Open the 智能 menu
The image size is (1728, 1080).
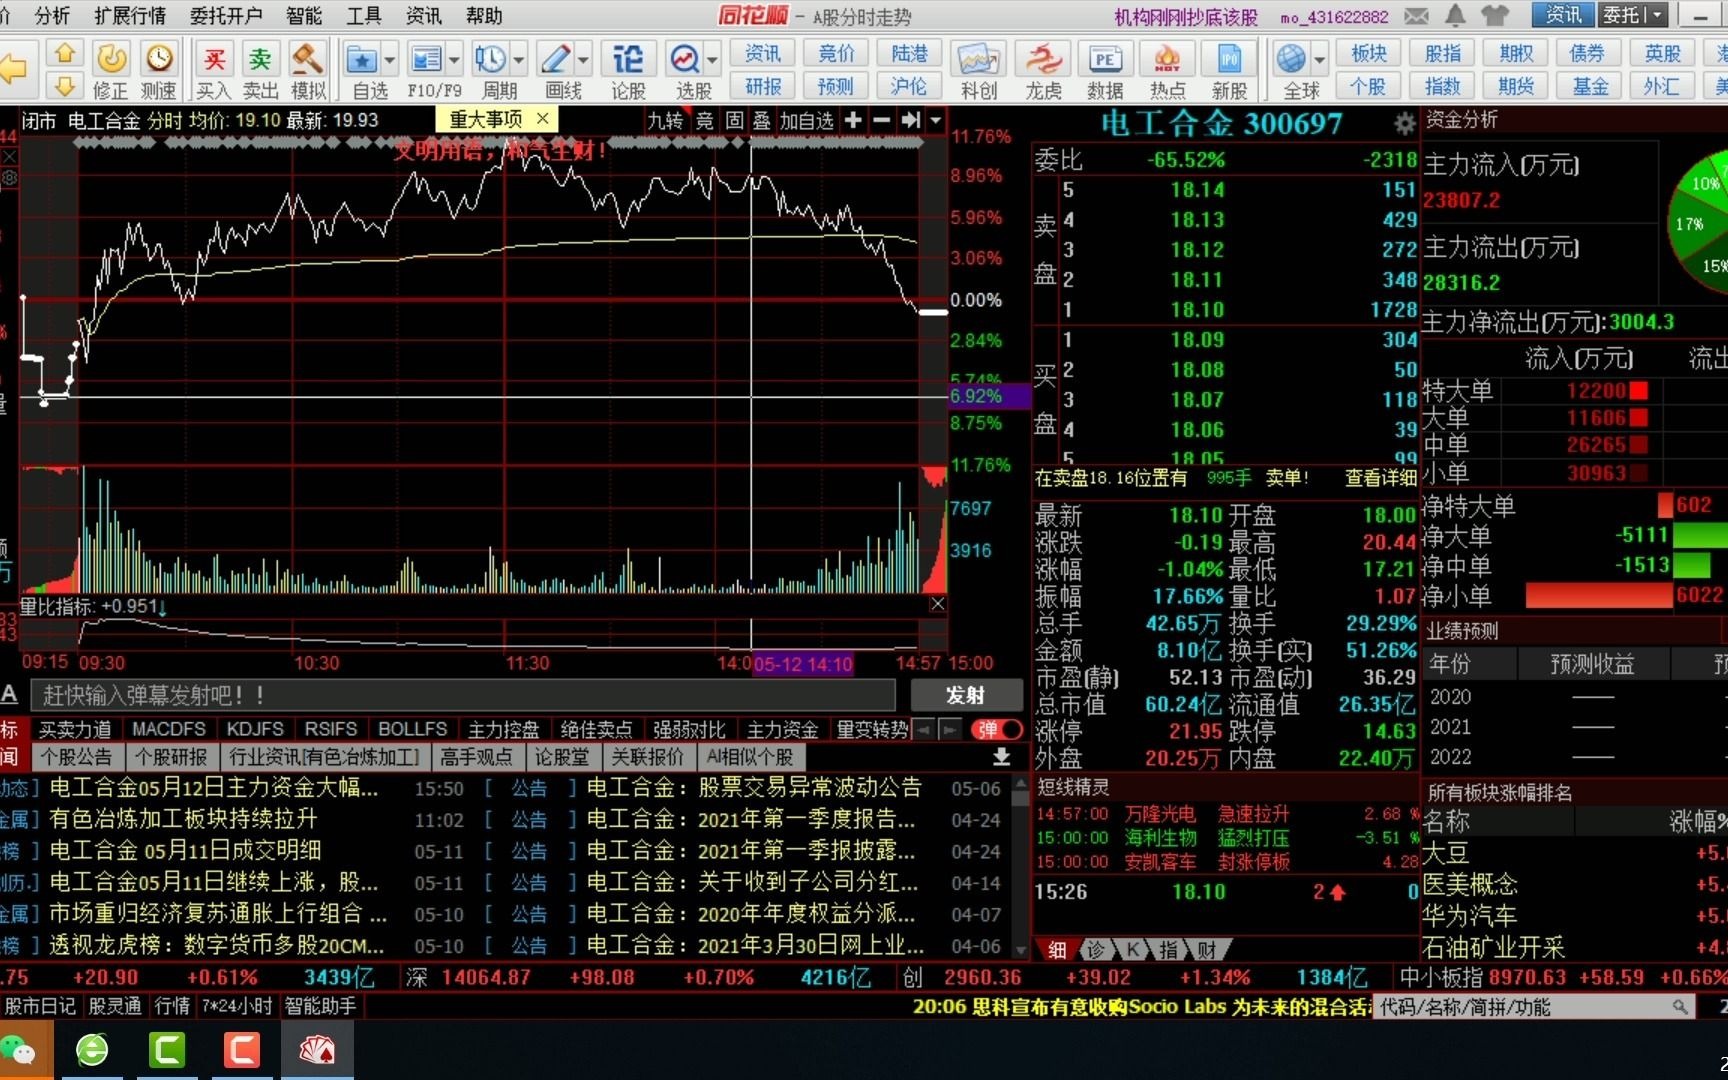(x=304, y=15)
